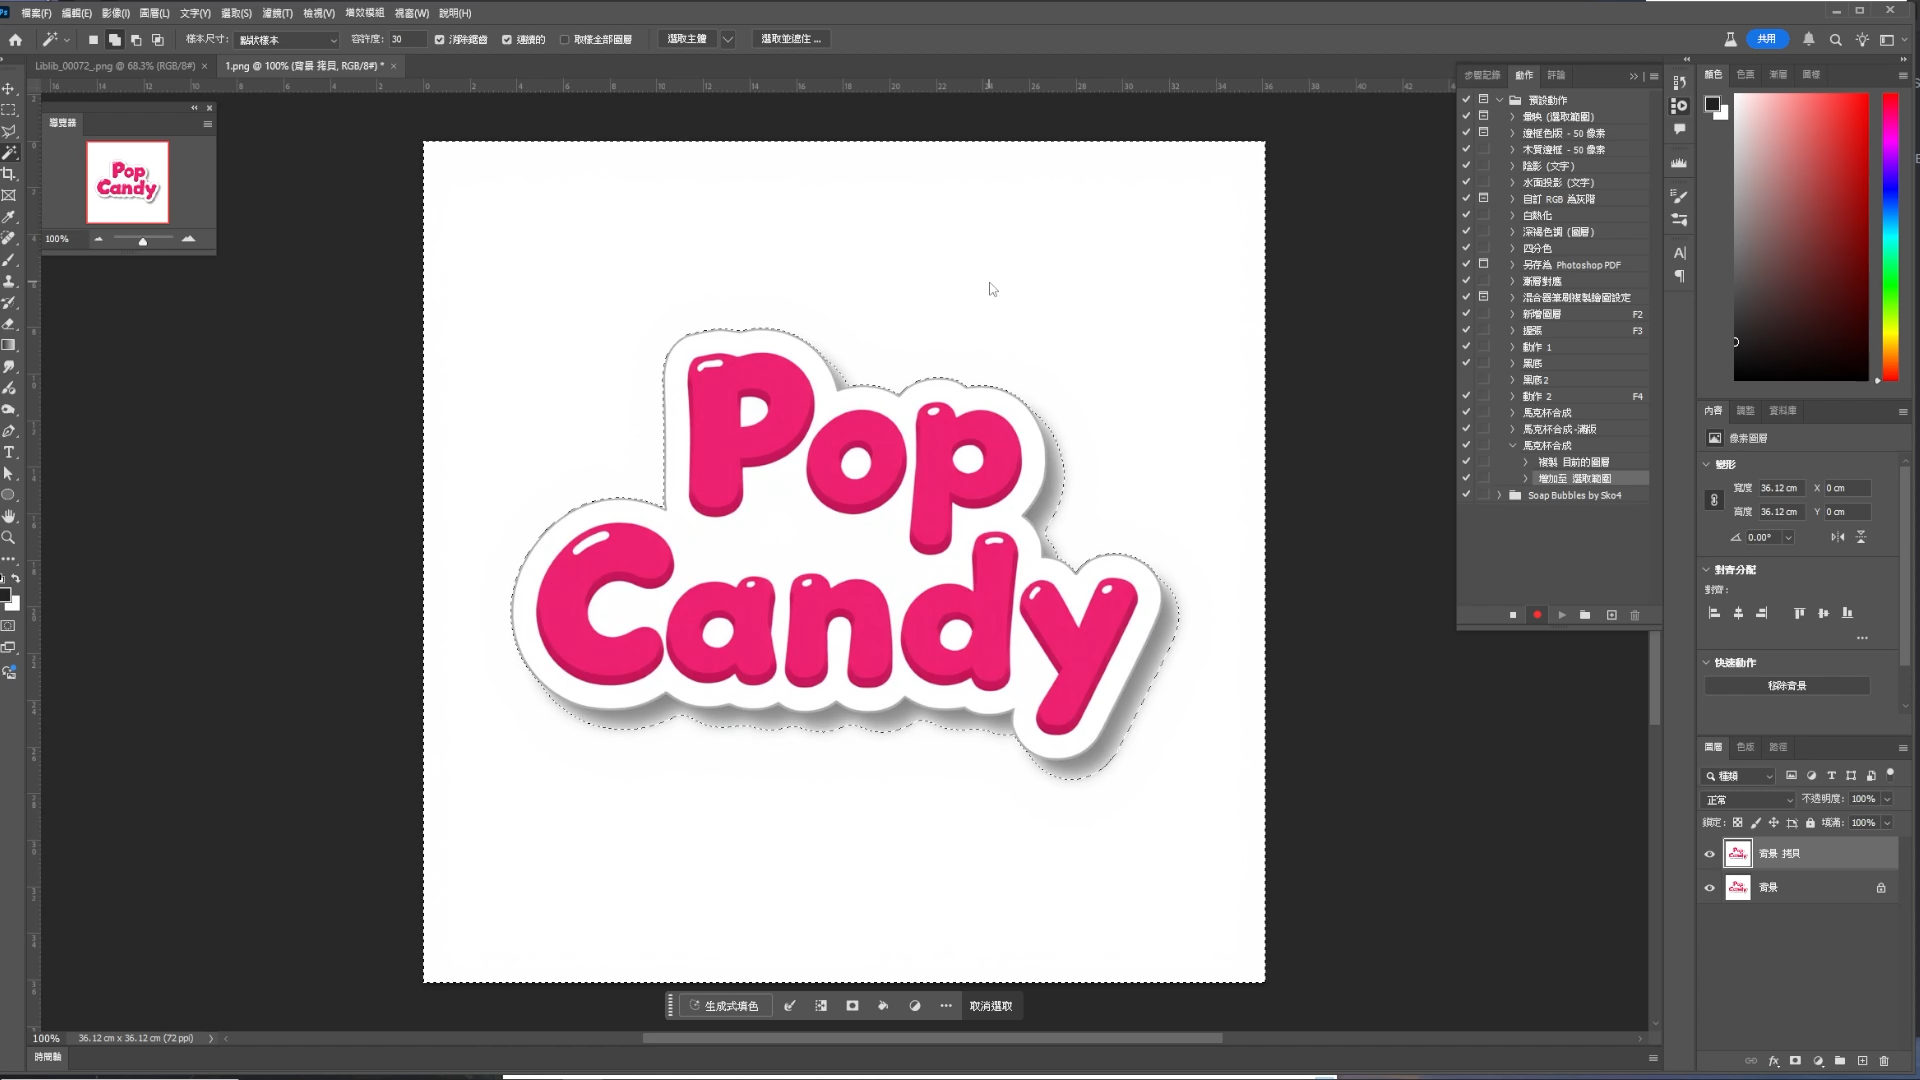The image size is (1920, 1080).
Task: Open the search icon in top bar
Action: pyautogui.click(x=1836, y=40)
